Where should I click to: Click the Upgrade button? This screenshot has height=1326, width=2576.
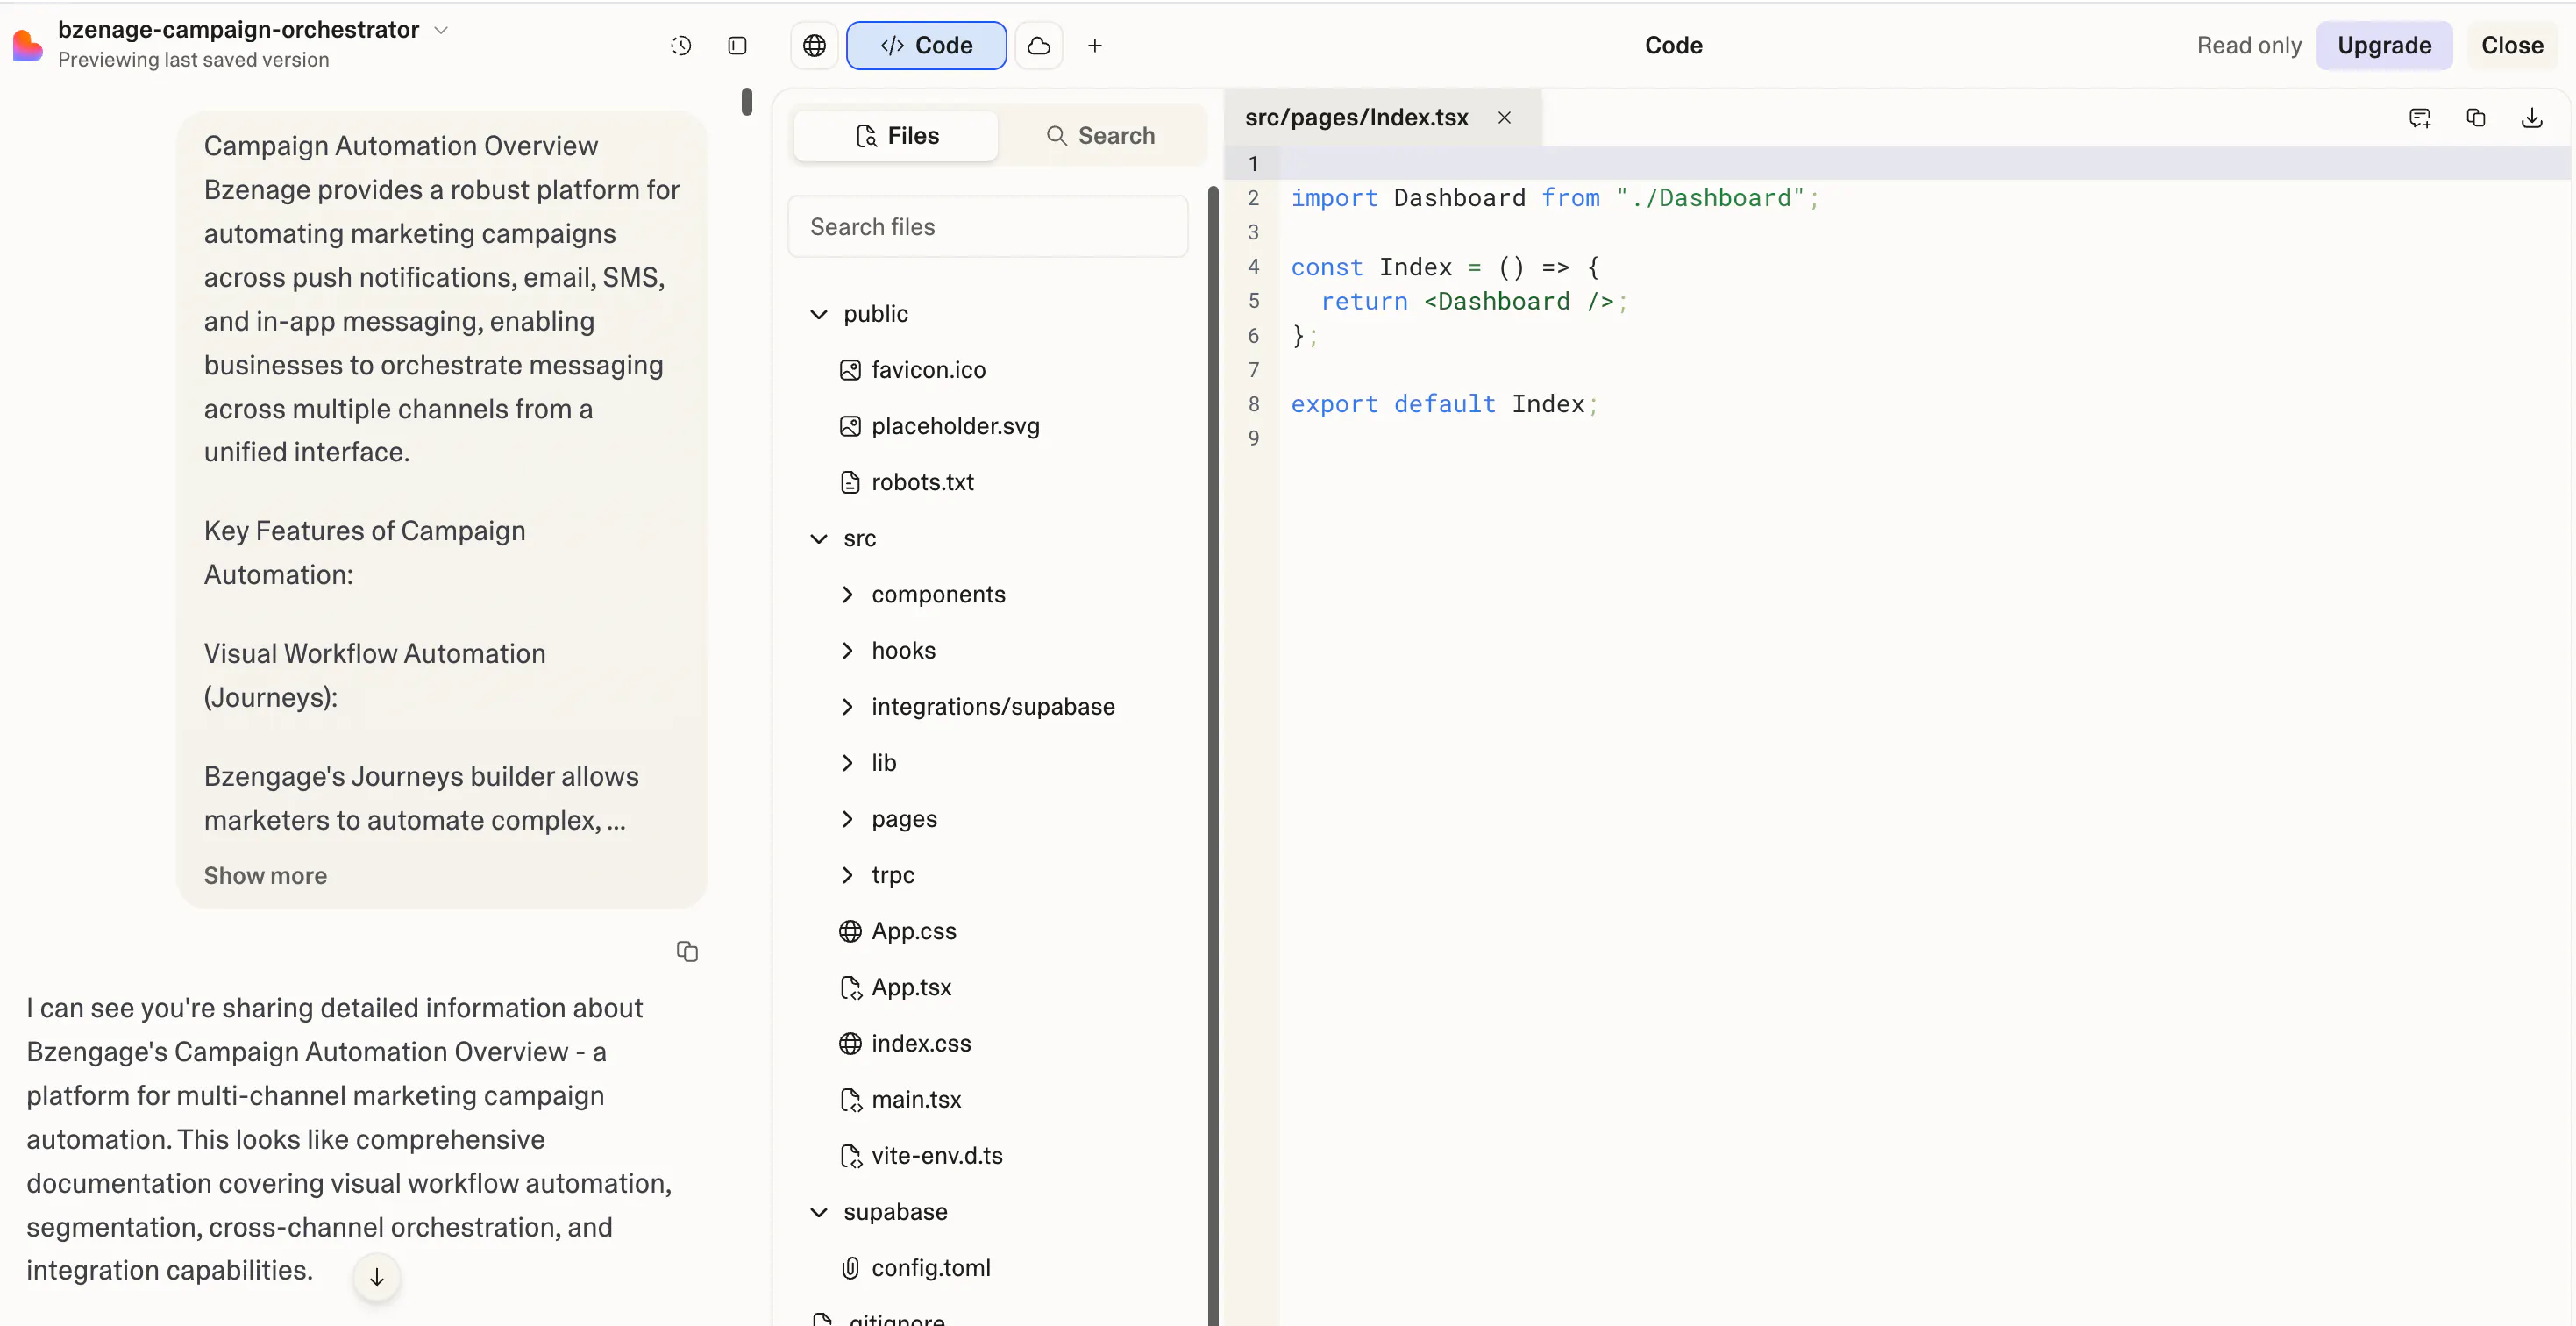click(2384, 46)
